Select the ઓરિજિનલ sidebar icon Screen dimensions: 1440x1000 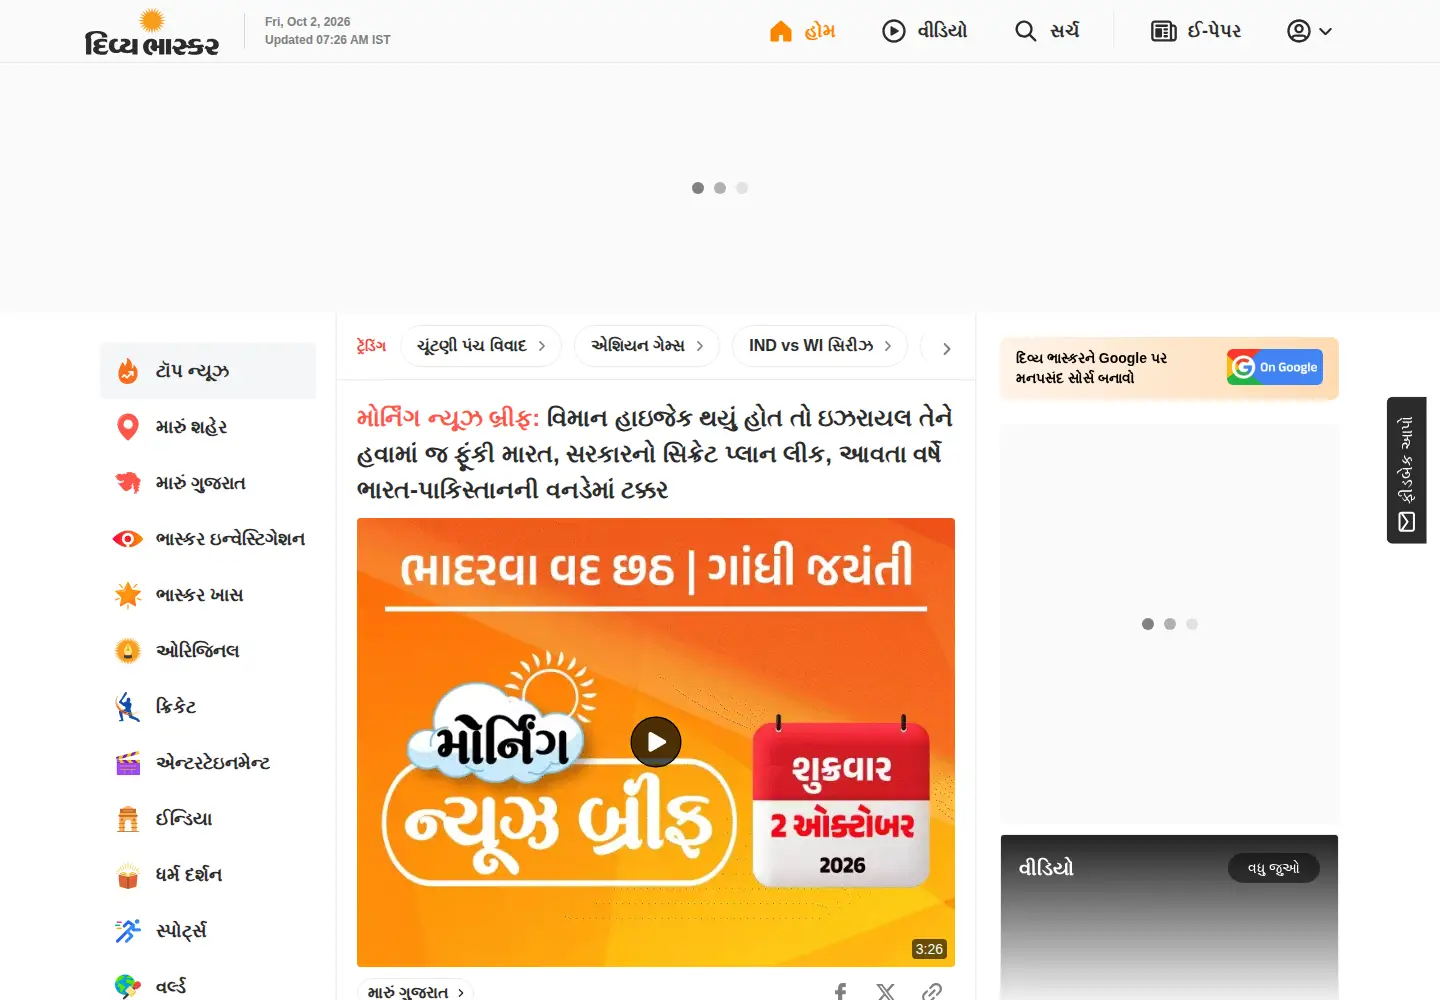(128, 651)
